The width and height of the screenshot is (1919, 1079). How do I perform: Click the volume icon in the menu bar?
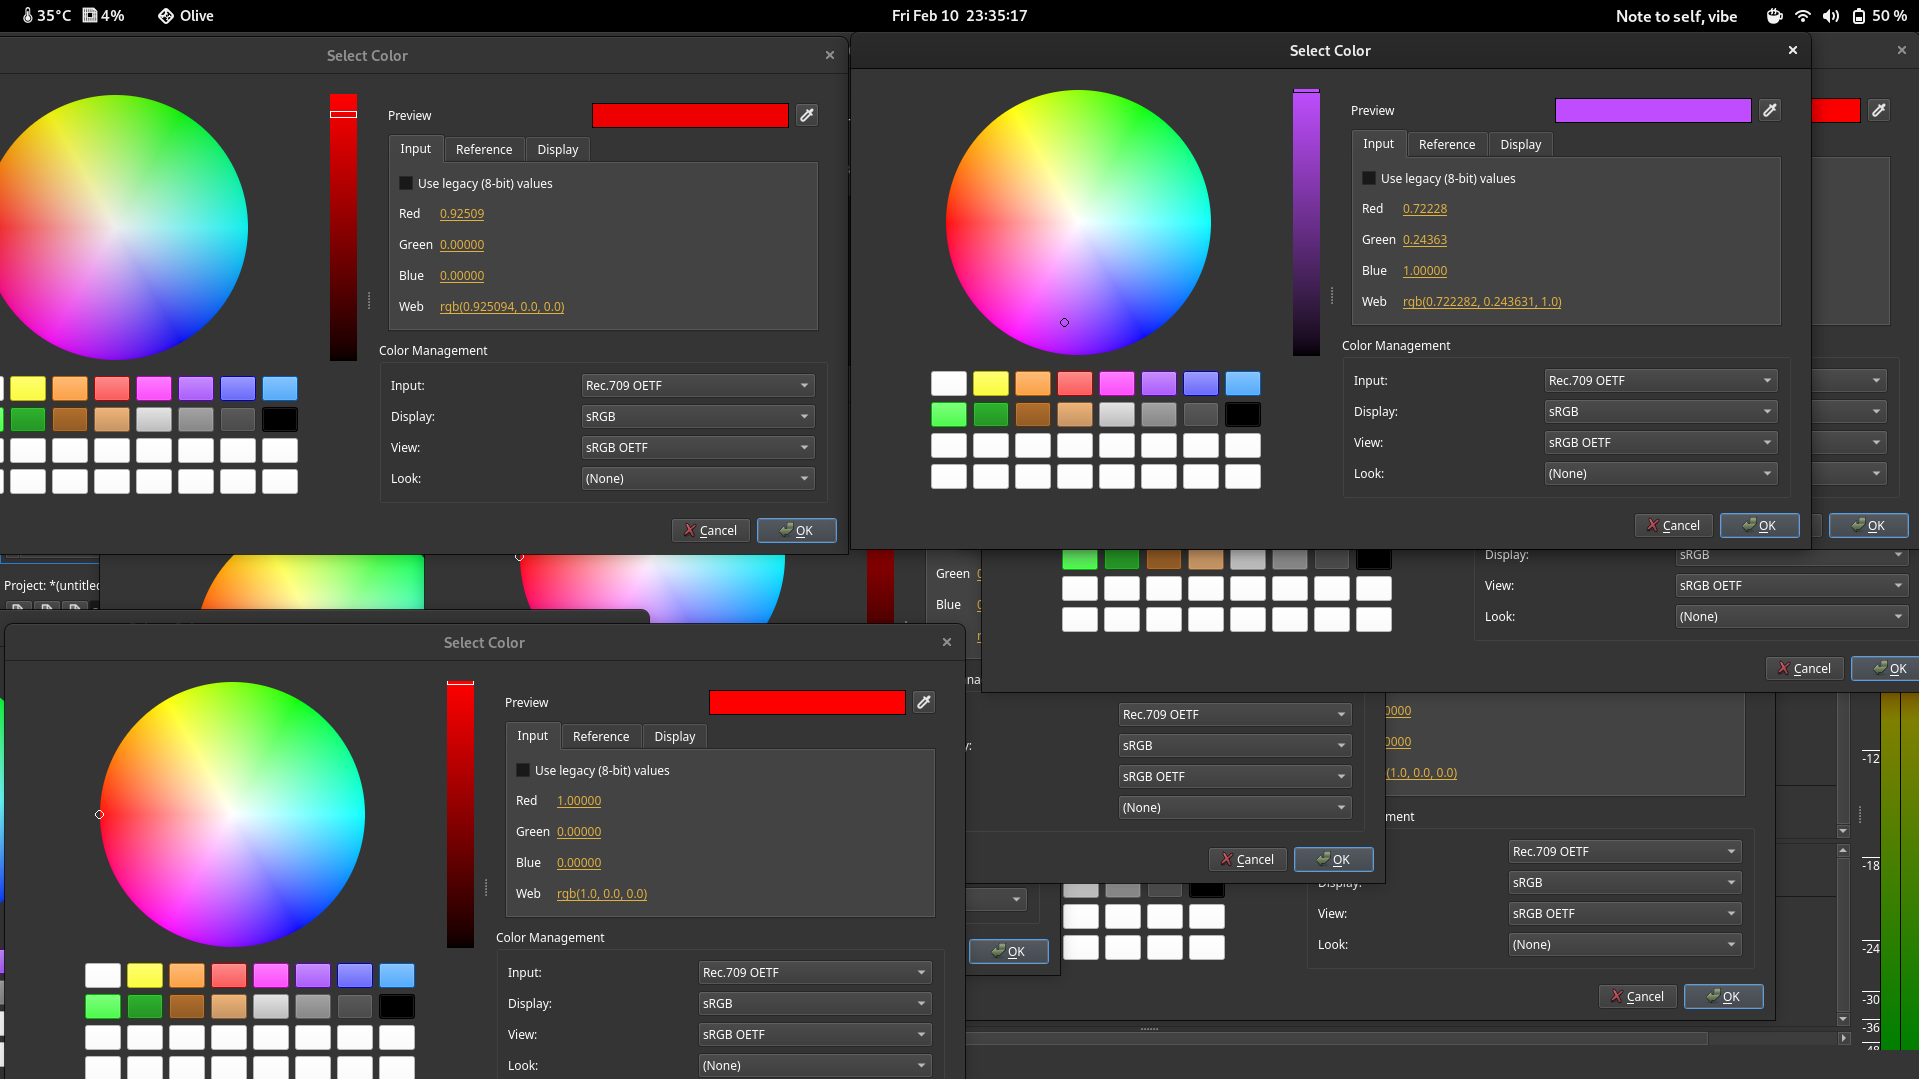click(x=1830, y=15)
